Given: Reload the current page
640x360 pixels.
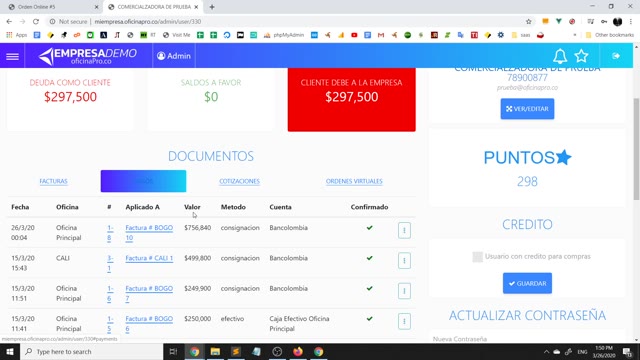Looking at the screenshot, I should click(36, 21).
